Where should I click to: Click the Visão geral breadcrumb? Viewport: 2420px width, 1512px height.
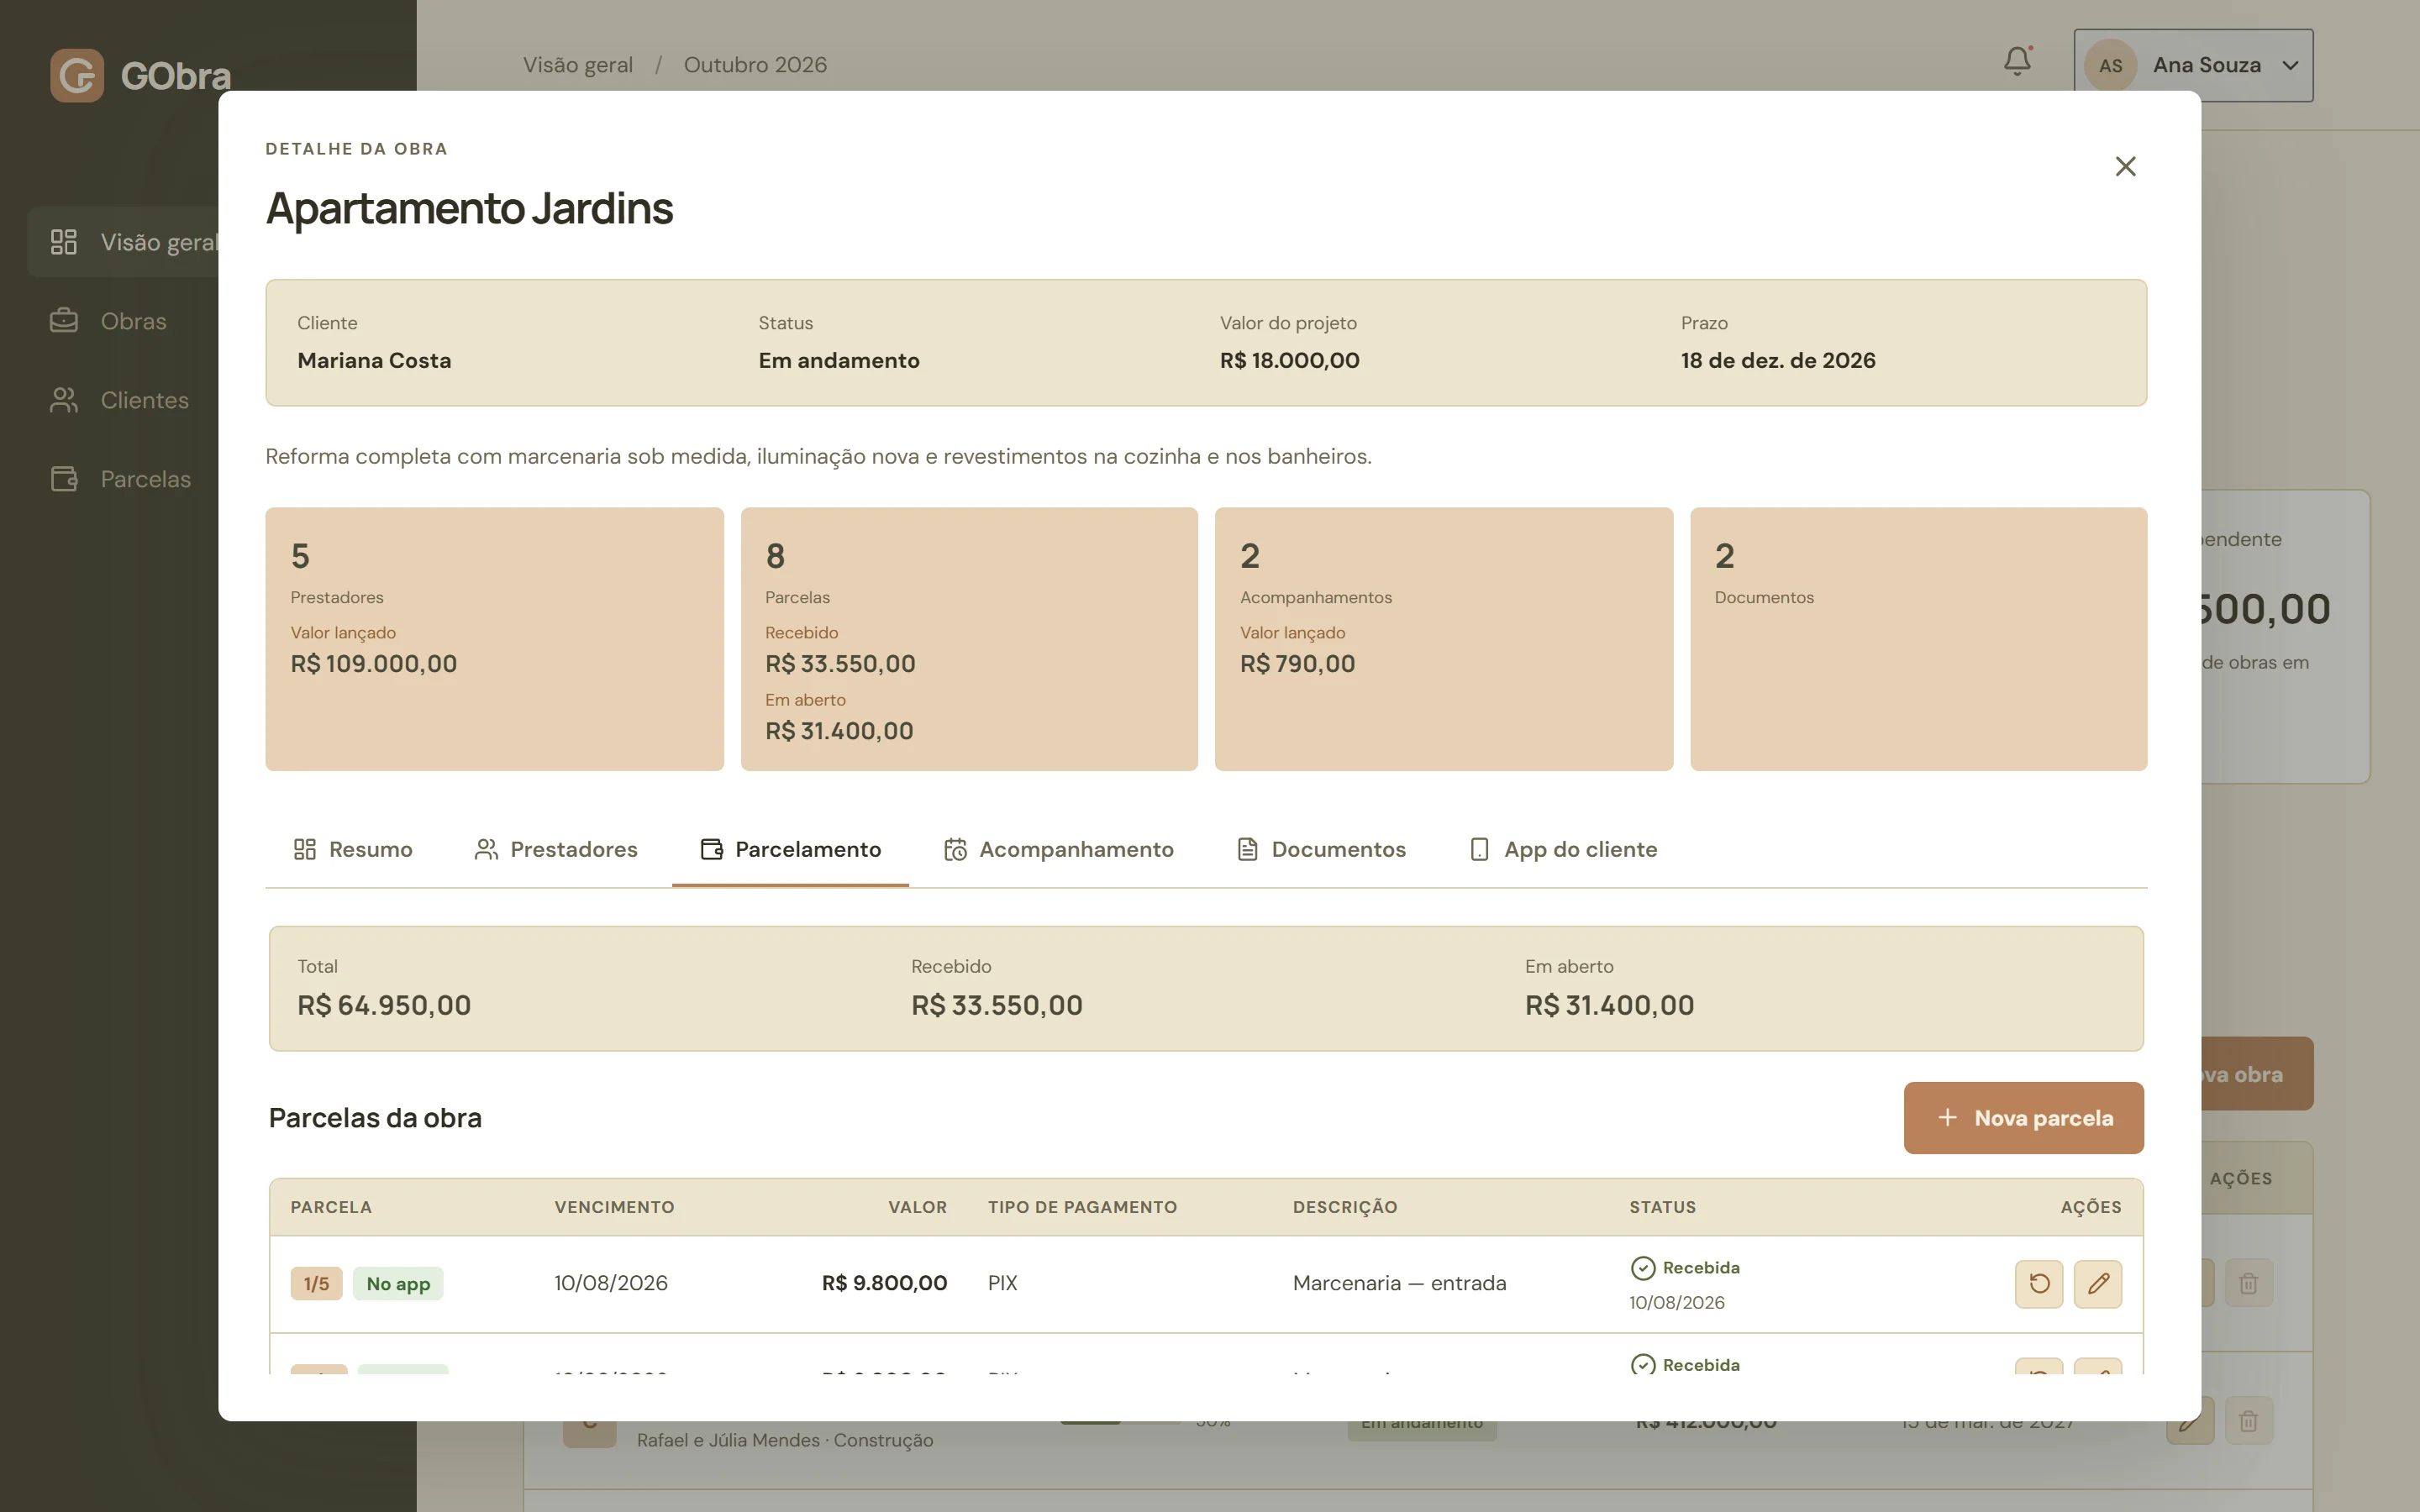click(x=578, y=65)
